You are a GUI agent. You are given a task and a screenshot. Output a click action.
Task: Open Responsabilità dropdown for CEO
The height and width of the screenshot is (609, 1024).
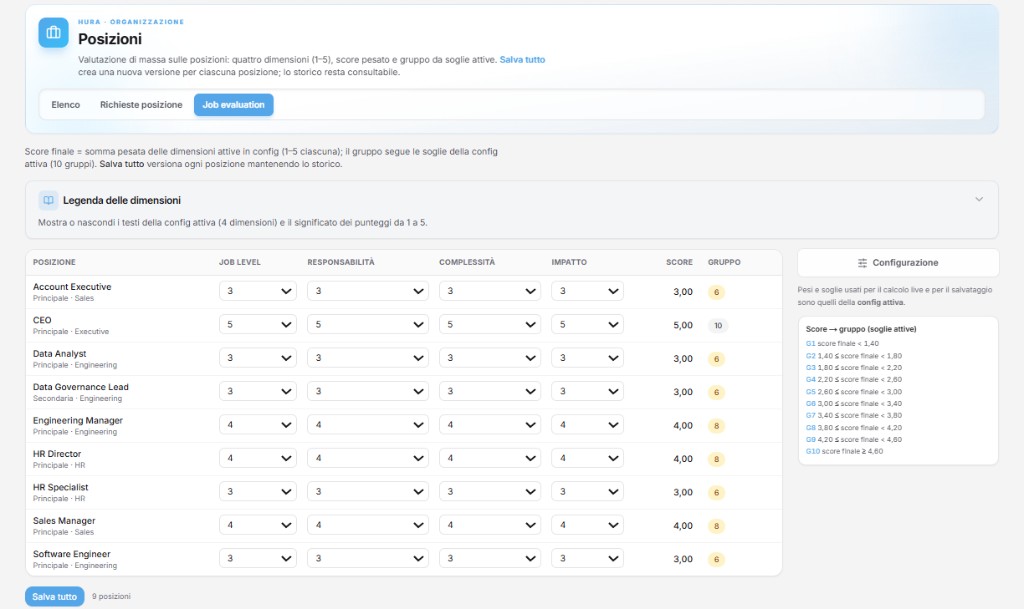tap(368, 324)
